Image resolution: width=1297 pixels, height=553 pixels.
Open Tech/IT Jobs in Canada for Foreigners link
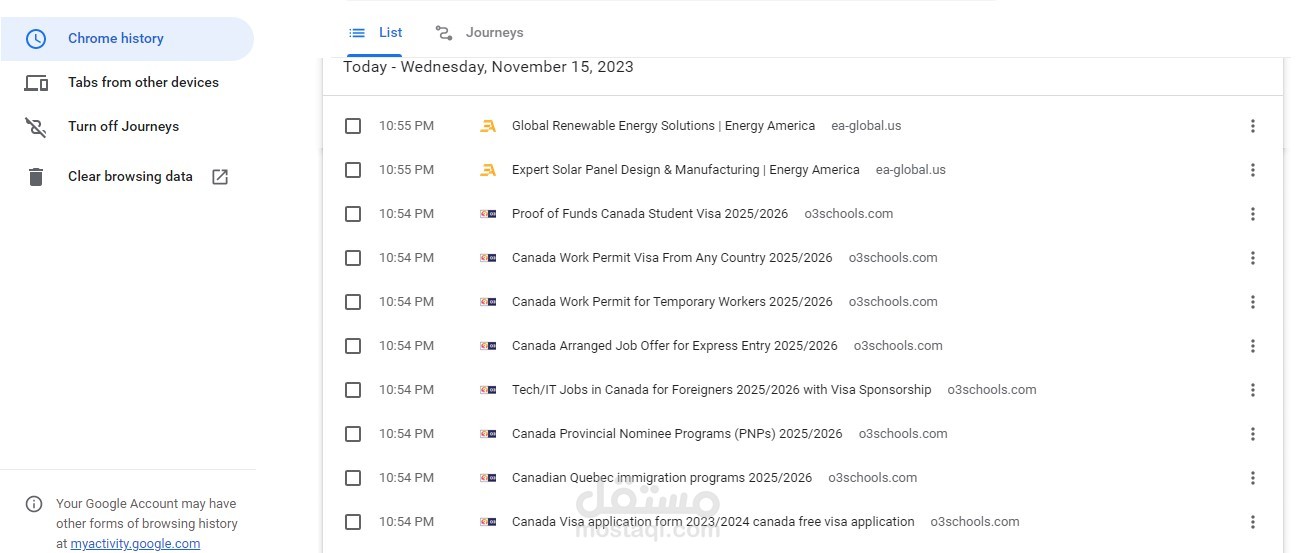(x=721, y=390)
